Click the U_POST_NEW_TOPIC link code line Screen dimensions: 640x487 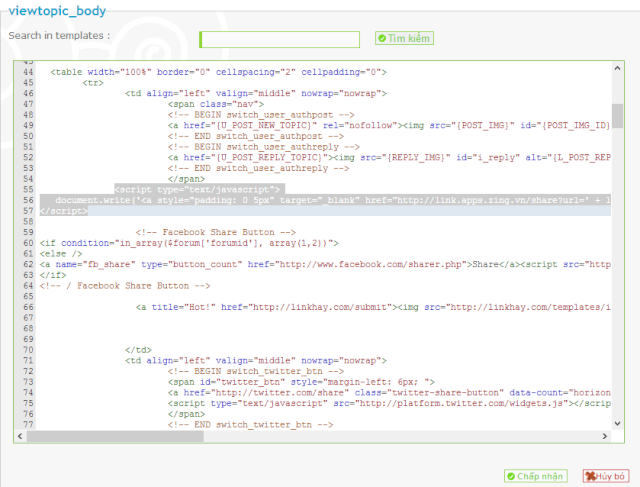[x=389, y=125]
